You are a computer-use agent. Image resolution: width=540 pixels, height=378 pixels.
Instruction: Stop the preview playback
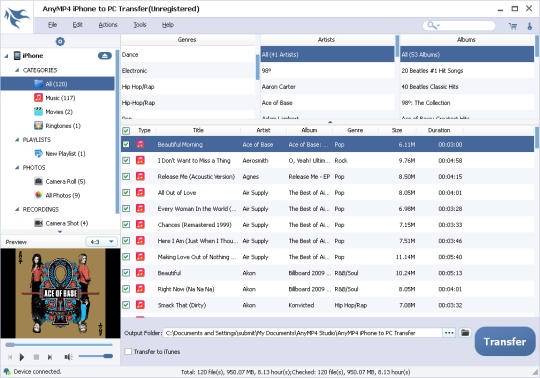pyautogui.click(x=36, y=357)
